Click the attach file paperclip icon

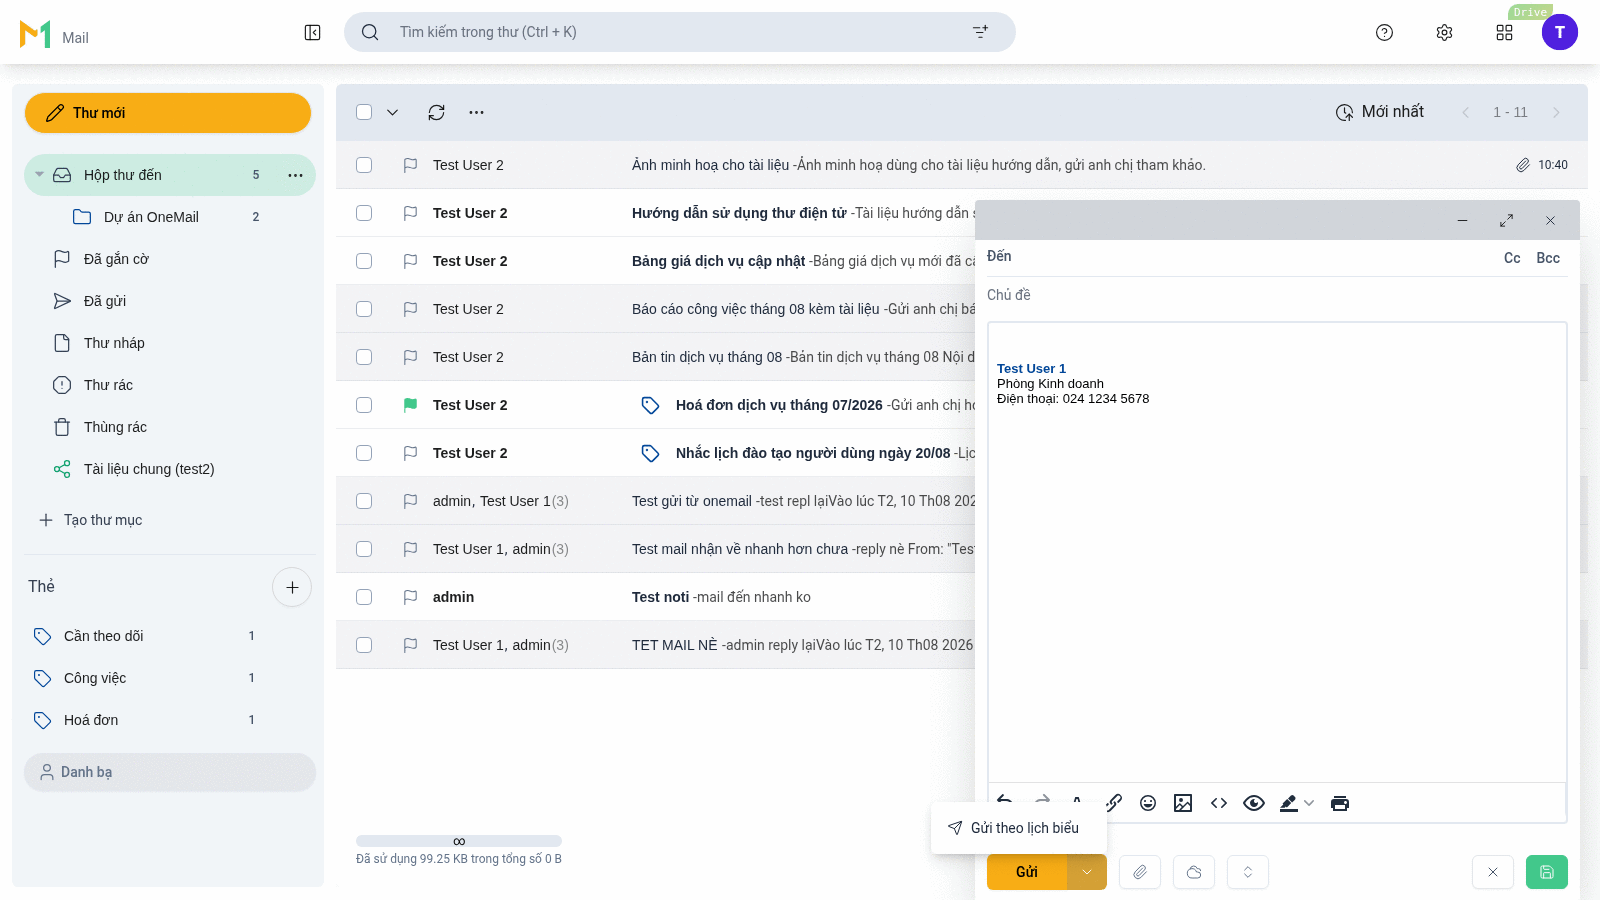point(1140,872)
